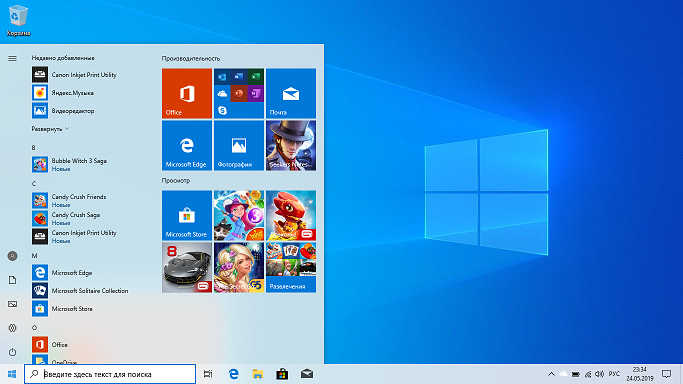Open the Microsoft Store tile

(x=187, y=216)
